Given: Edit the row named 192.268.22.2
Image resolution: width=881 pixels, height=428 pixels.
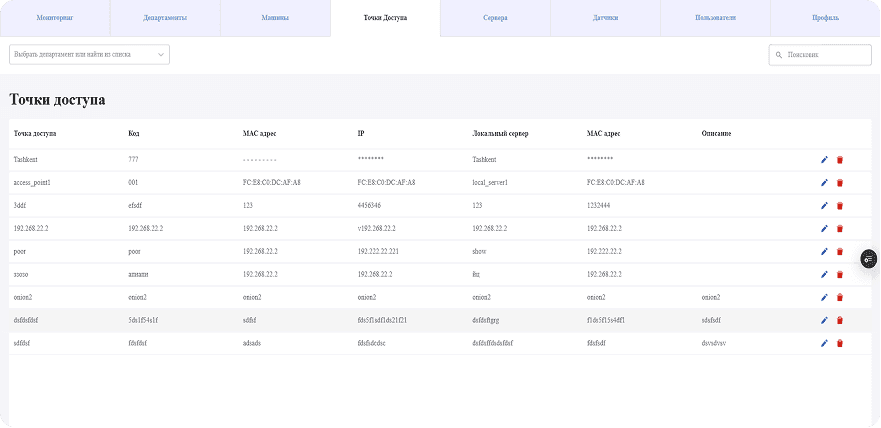Looking at the screenshot, I should click(824, 229).
